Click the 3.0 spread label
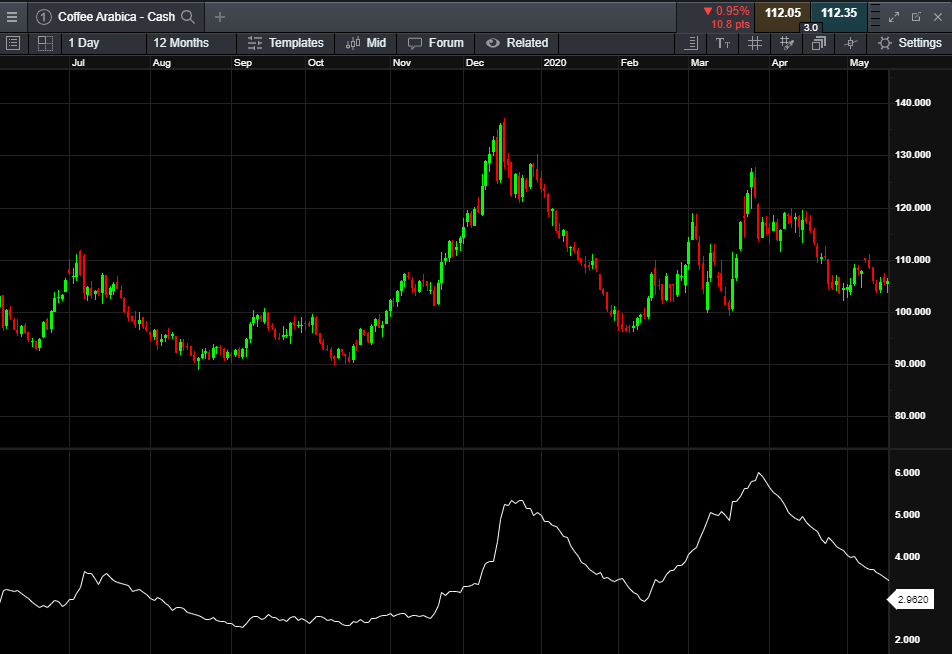This screenshot has width=952, height=654. point(811,27)
